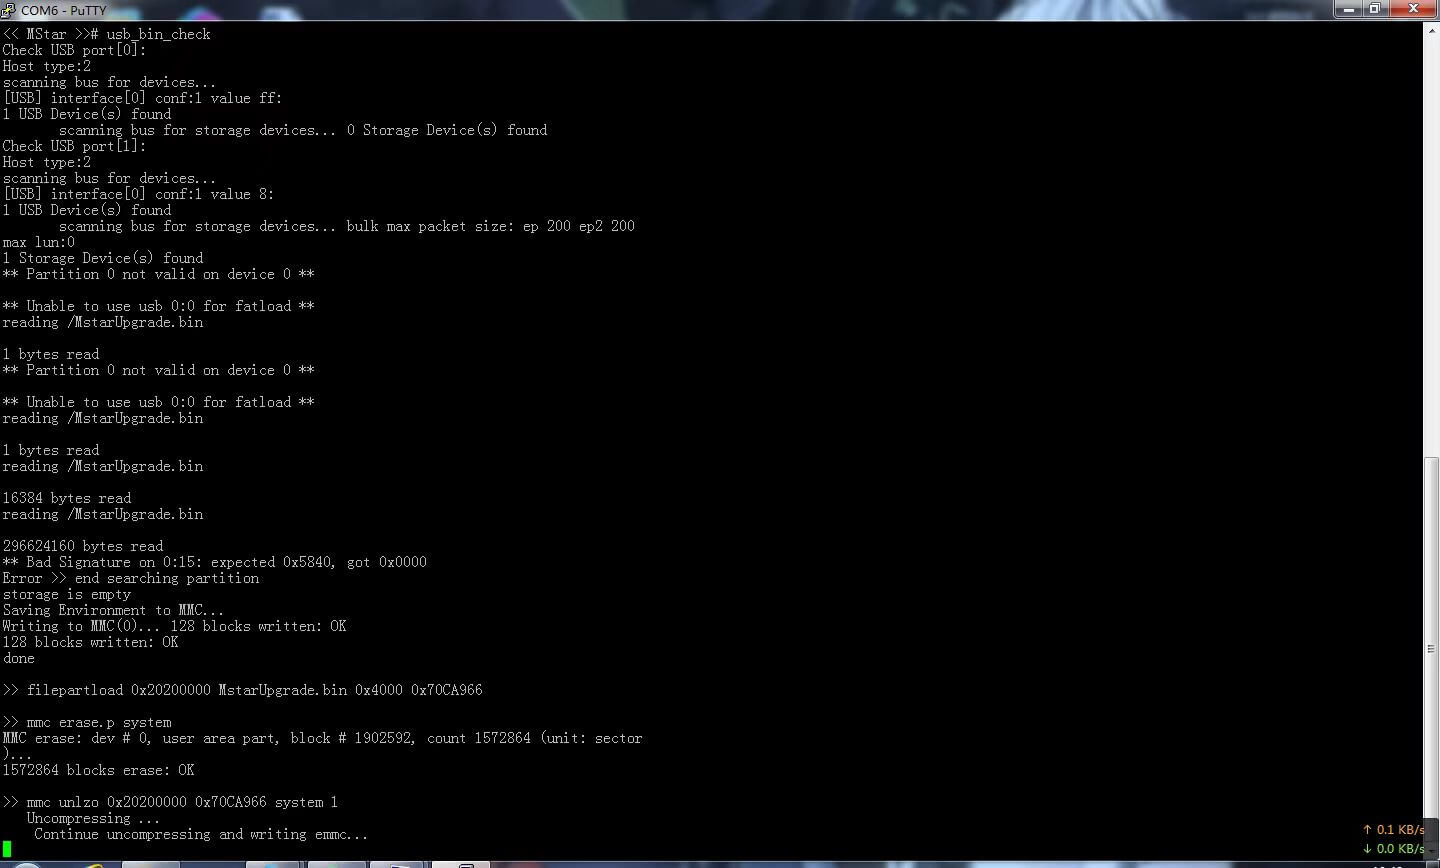Screen dimensions: 1440x868
Task: Click the green terminal cursor block
Action: tap(7, 849)
